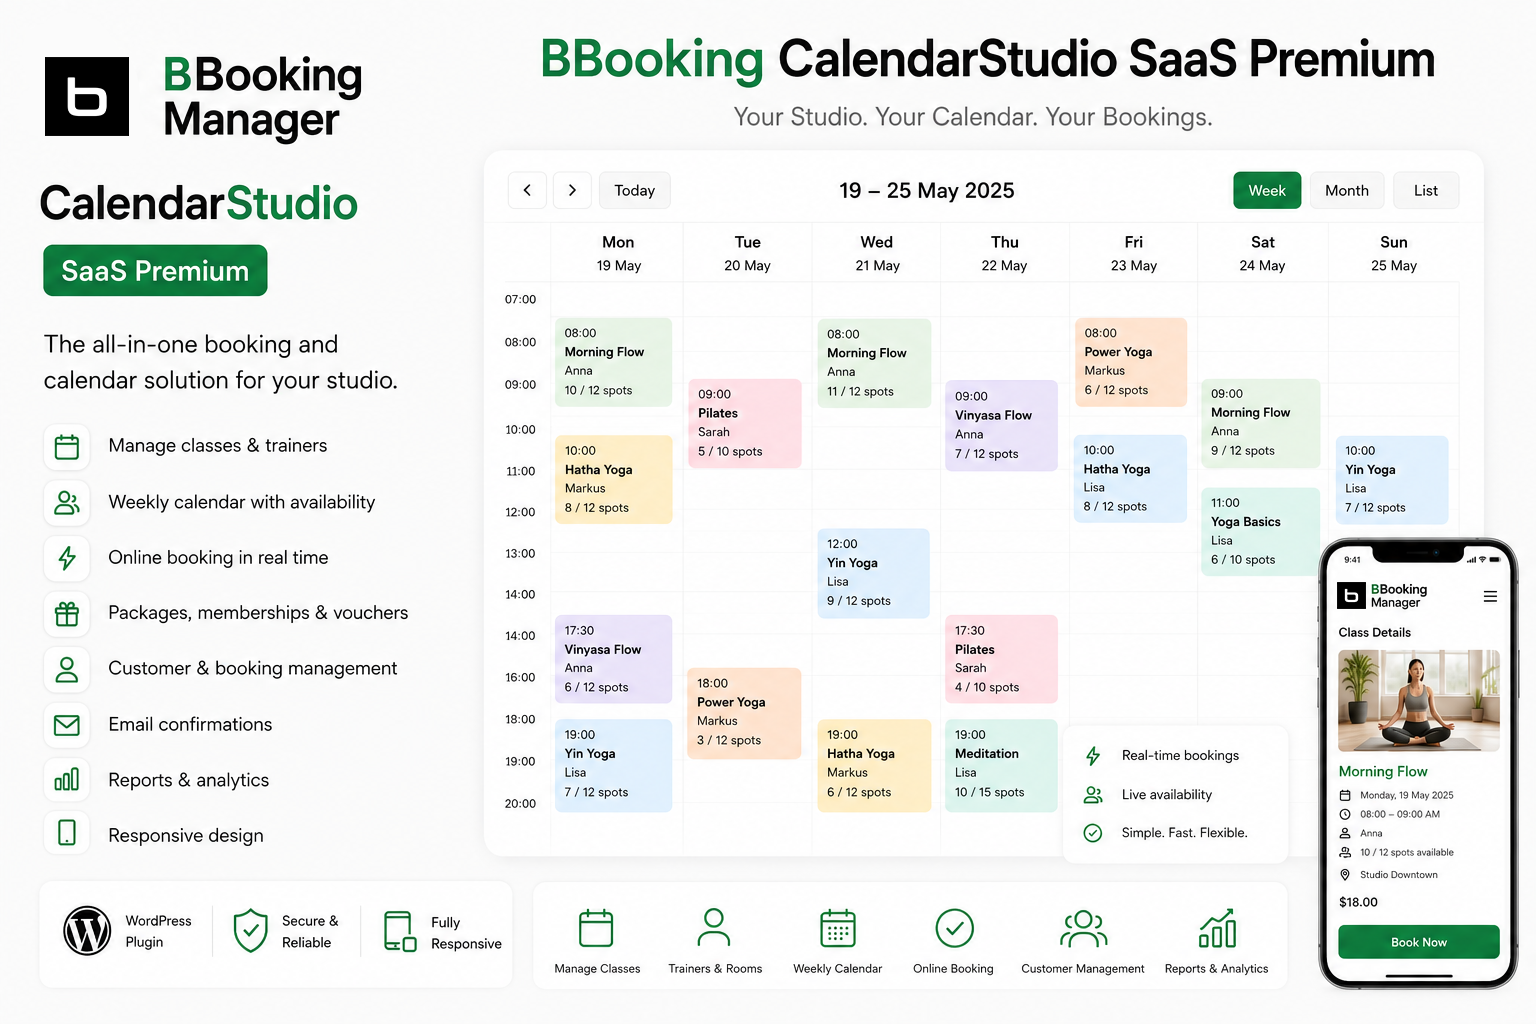
Task: Click the $18.00 price on the phone
Action: [1358, 902]
